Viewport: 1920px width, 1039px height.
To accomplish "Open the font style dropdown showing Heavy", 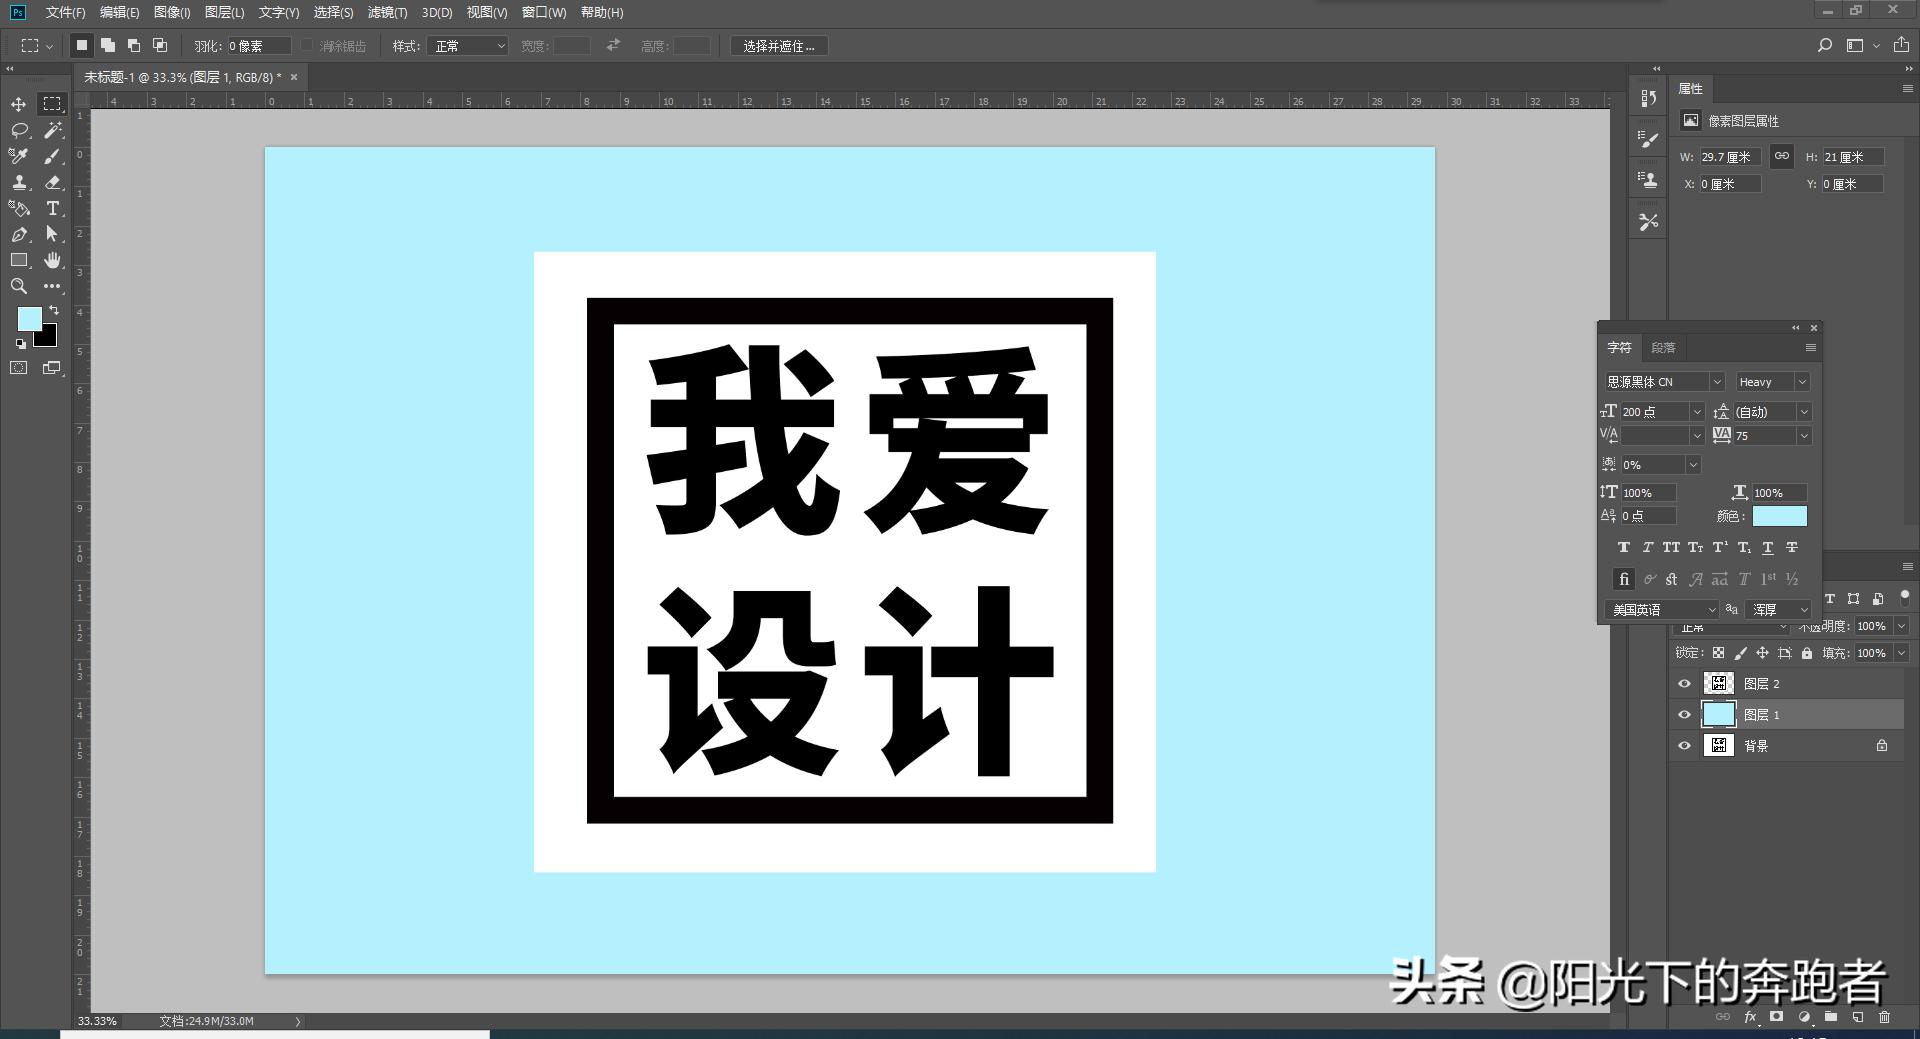I will [x=1804, y=381].
